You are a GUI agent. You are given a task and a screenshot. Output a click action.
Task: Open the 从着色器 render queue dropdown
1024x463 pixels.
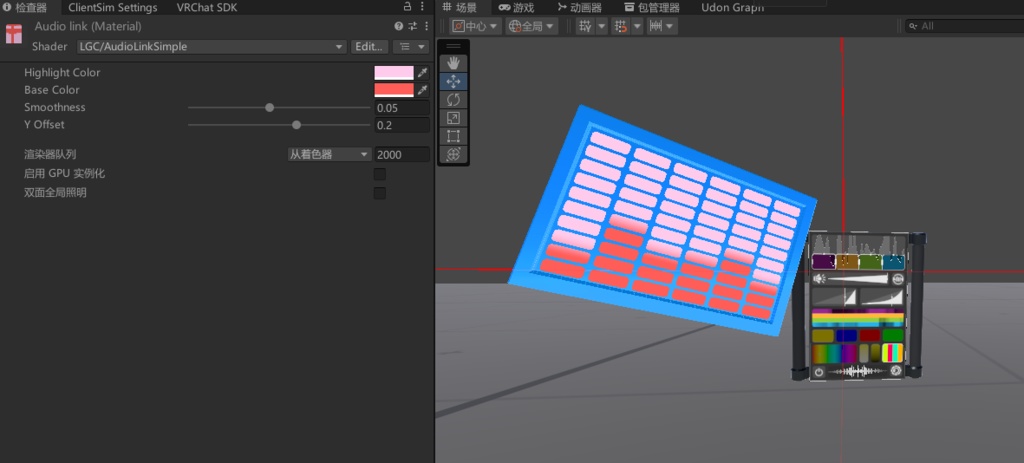329,155
